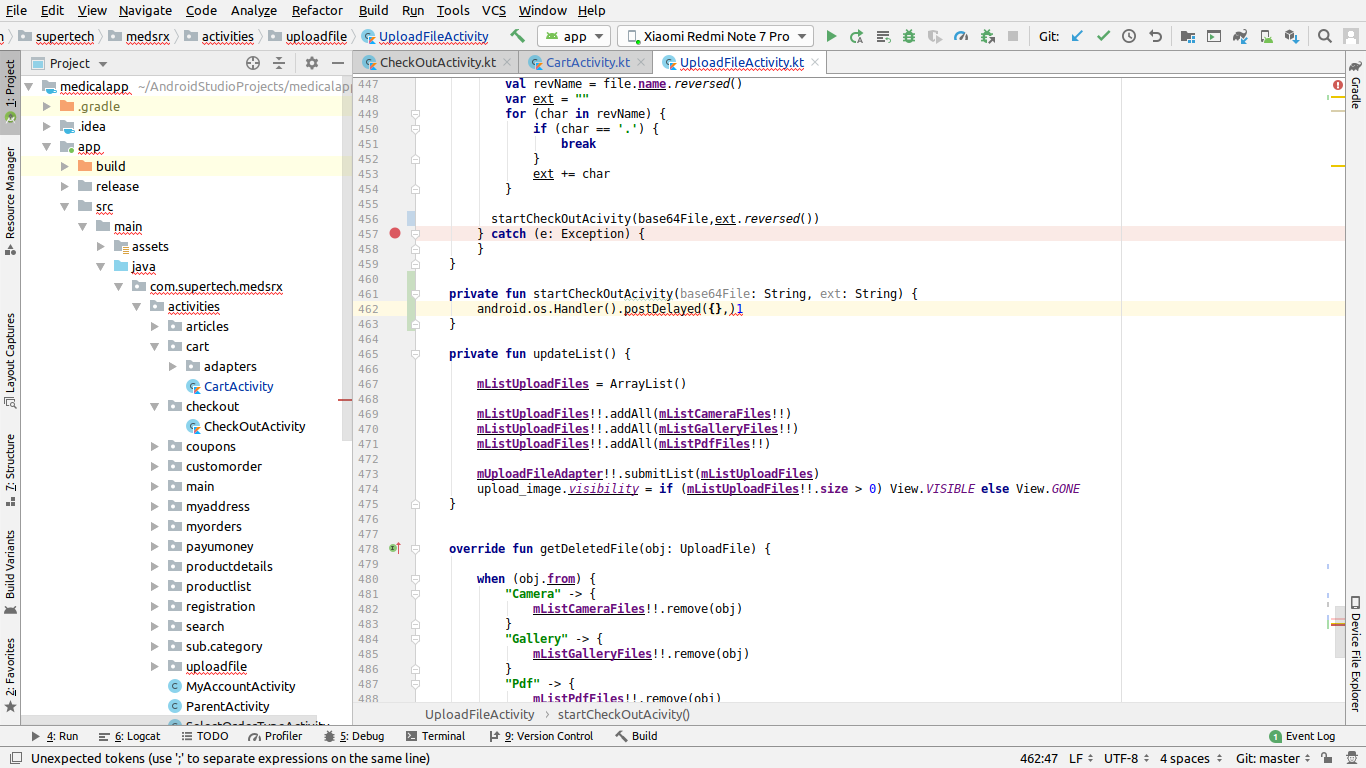Viewport: 1366px width, 768px height.
Task: Open the Profile app gauge icon
Action: [961, 36]
